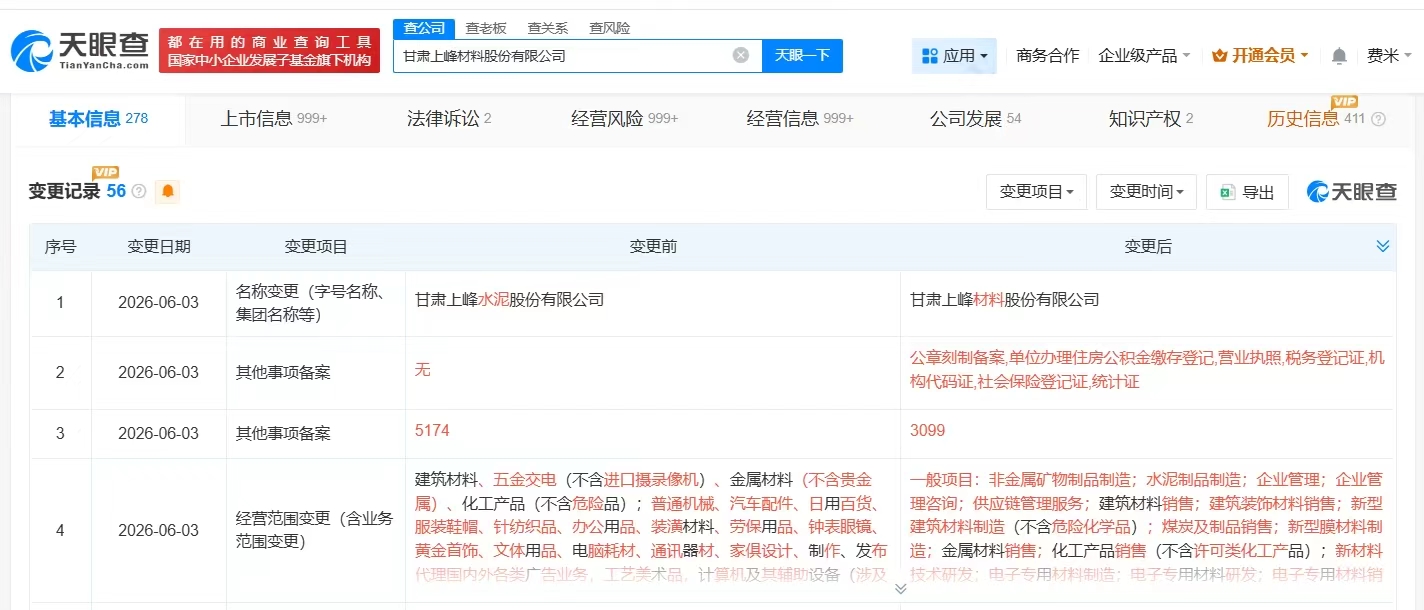Switch to the 经营信息 tab
This screenshot has width=1424, height=610.
click(800, 119)
